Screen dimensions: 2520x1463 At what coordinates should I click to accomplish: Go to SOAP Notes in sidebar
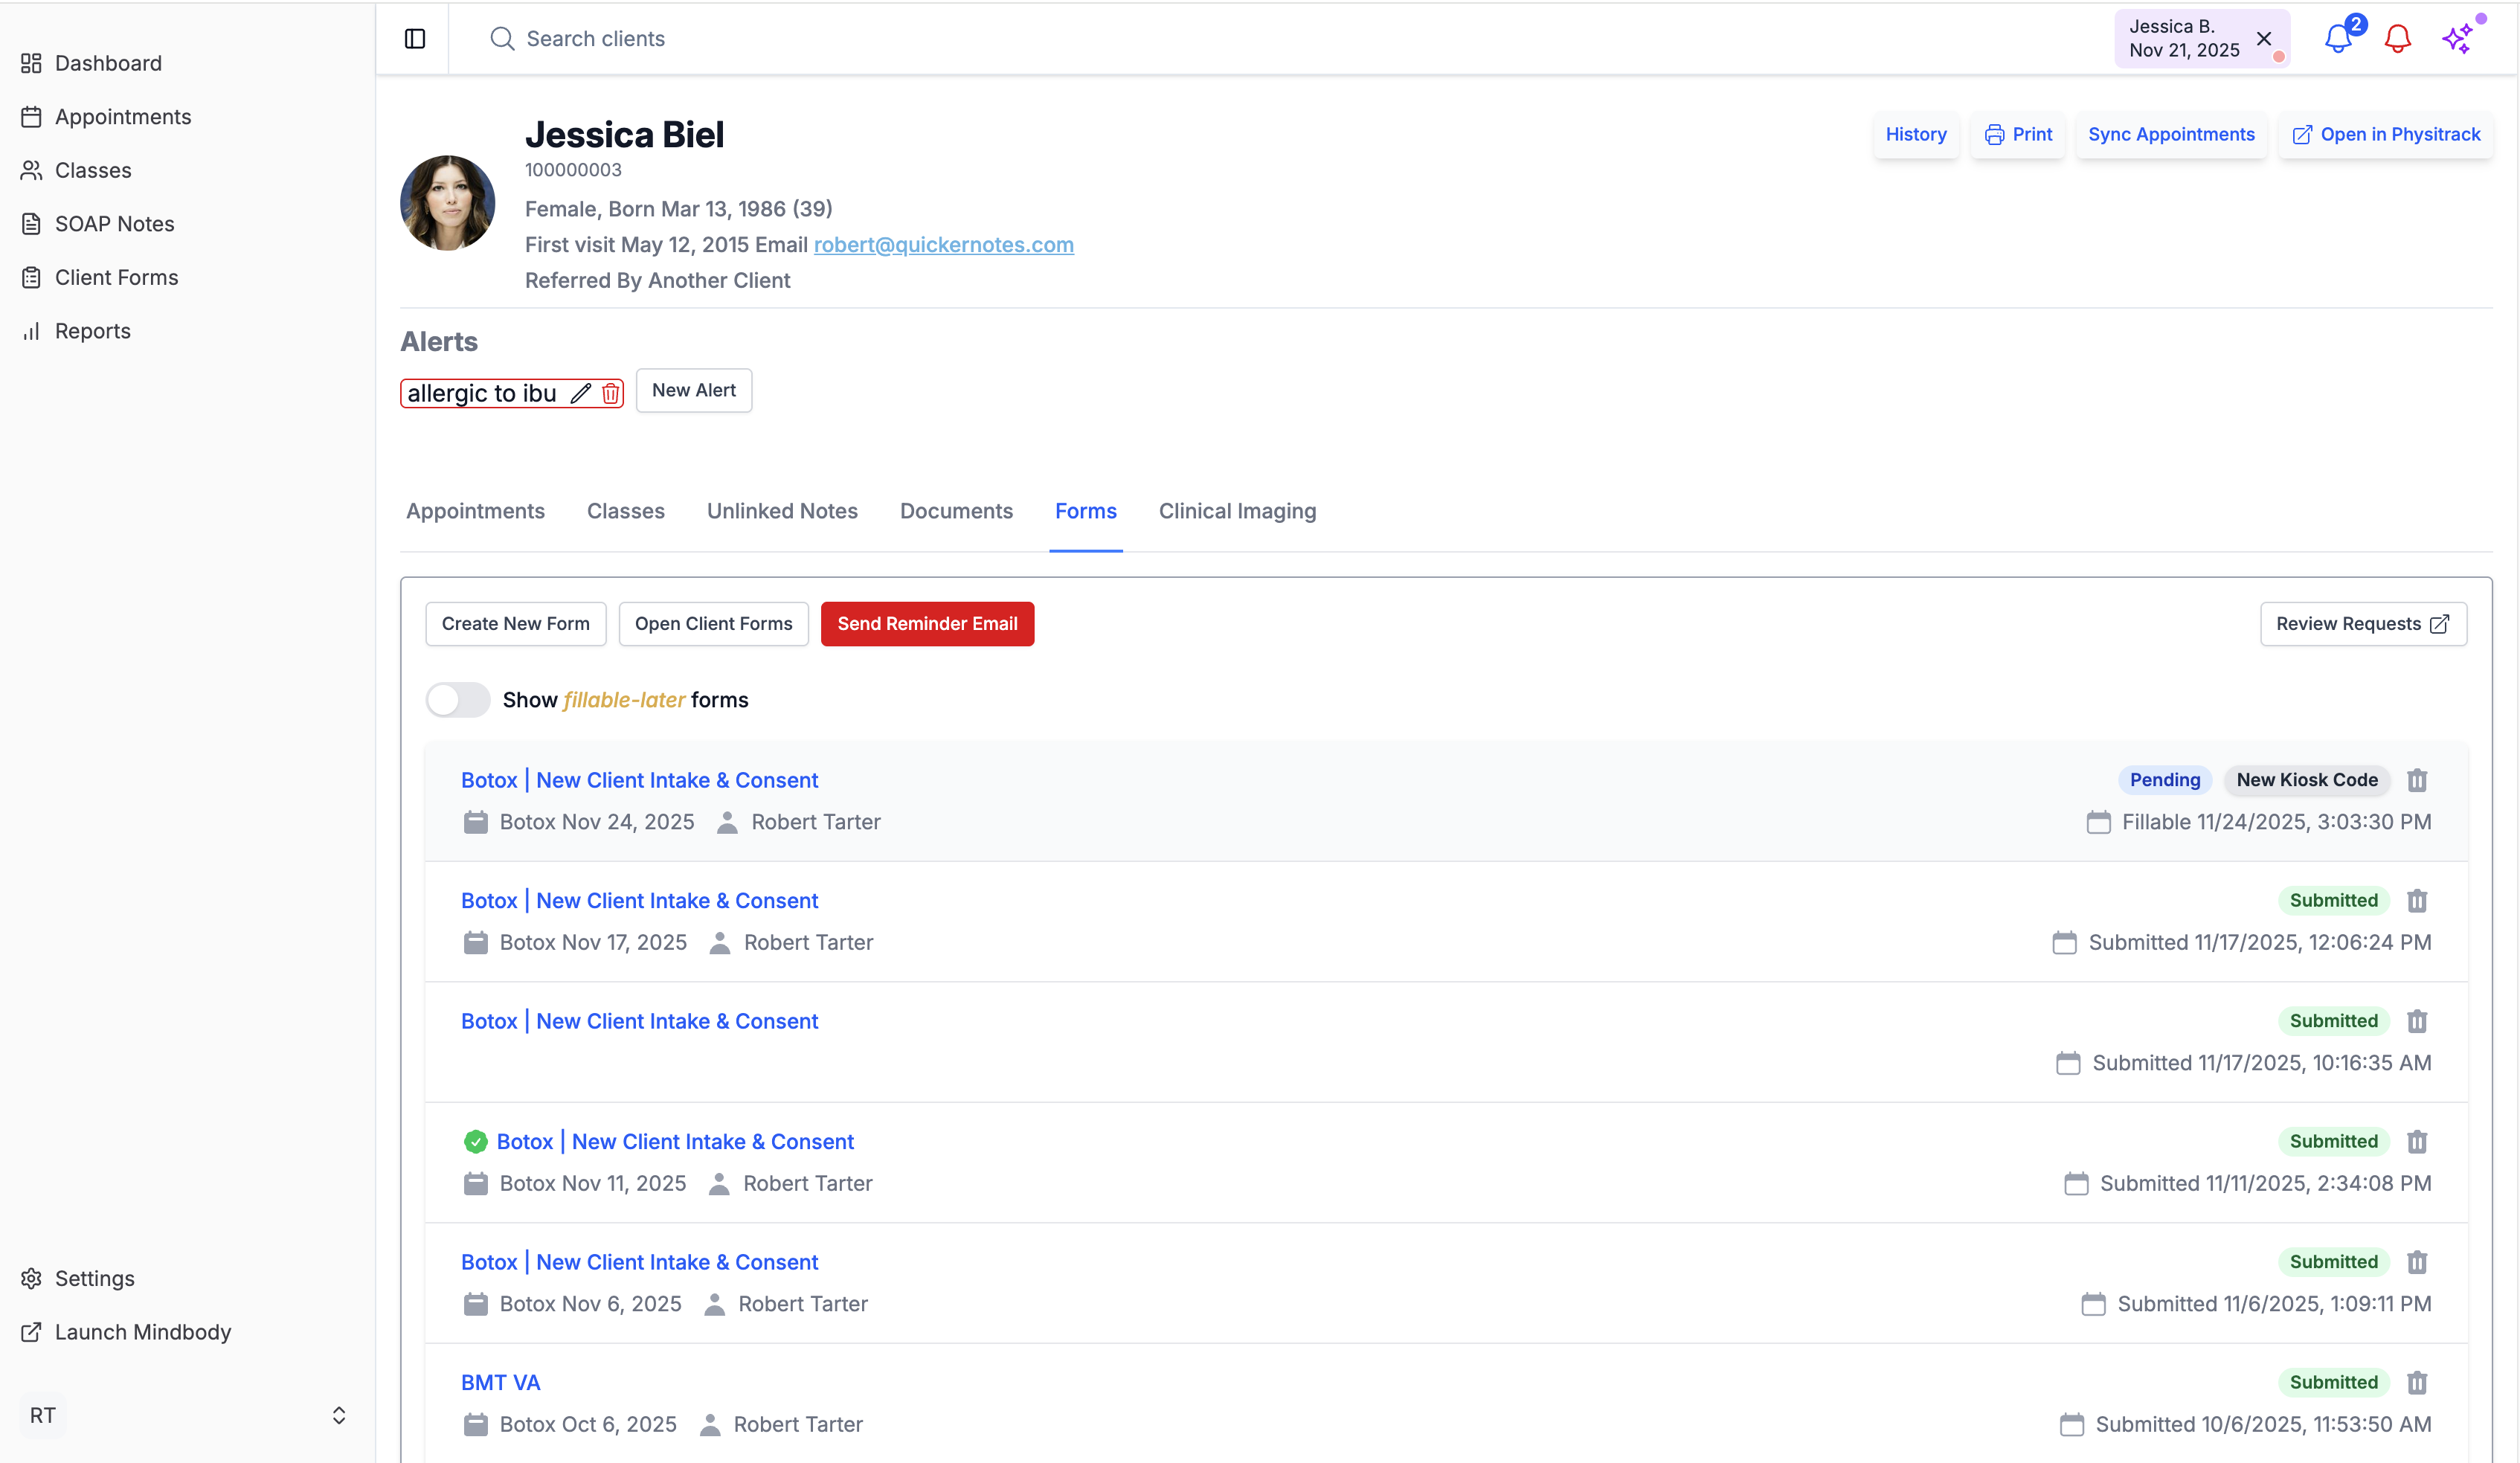click(x=114, y=224)
